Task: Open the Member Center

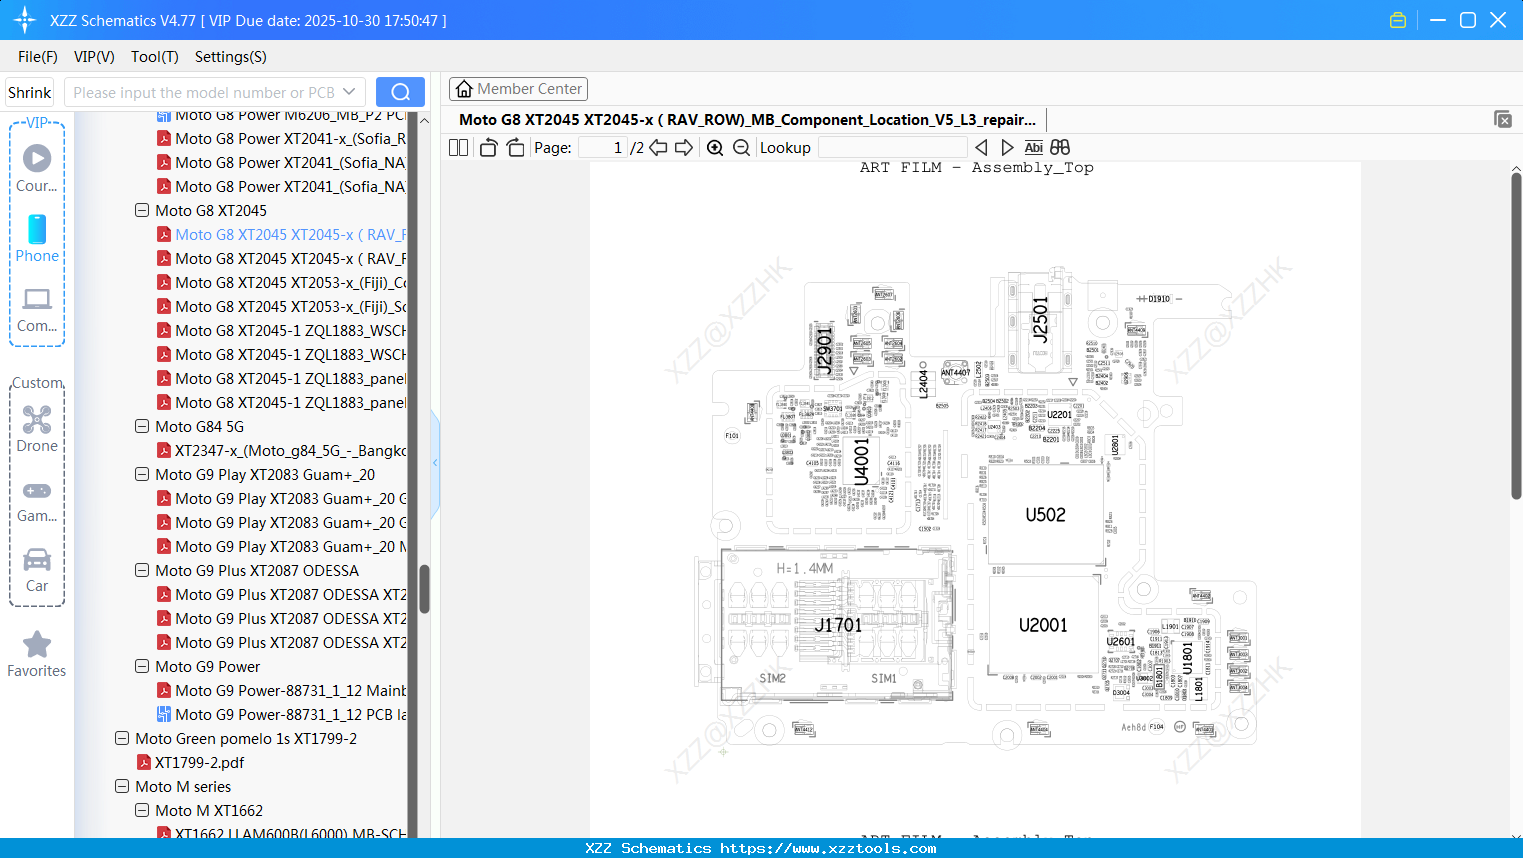Action: pos(518,89)
